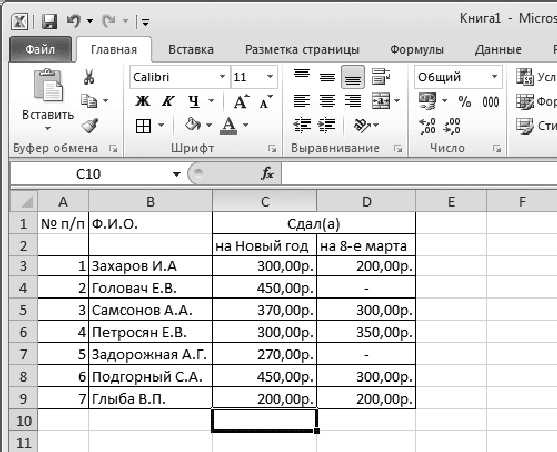Click the Conditional Formatting icon

click(x=525, y=77)
